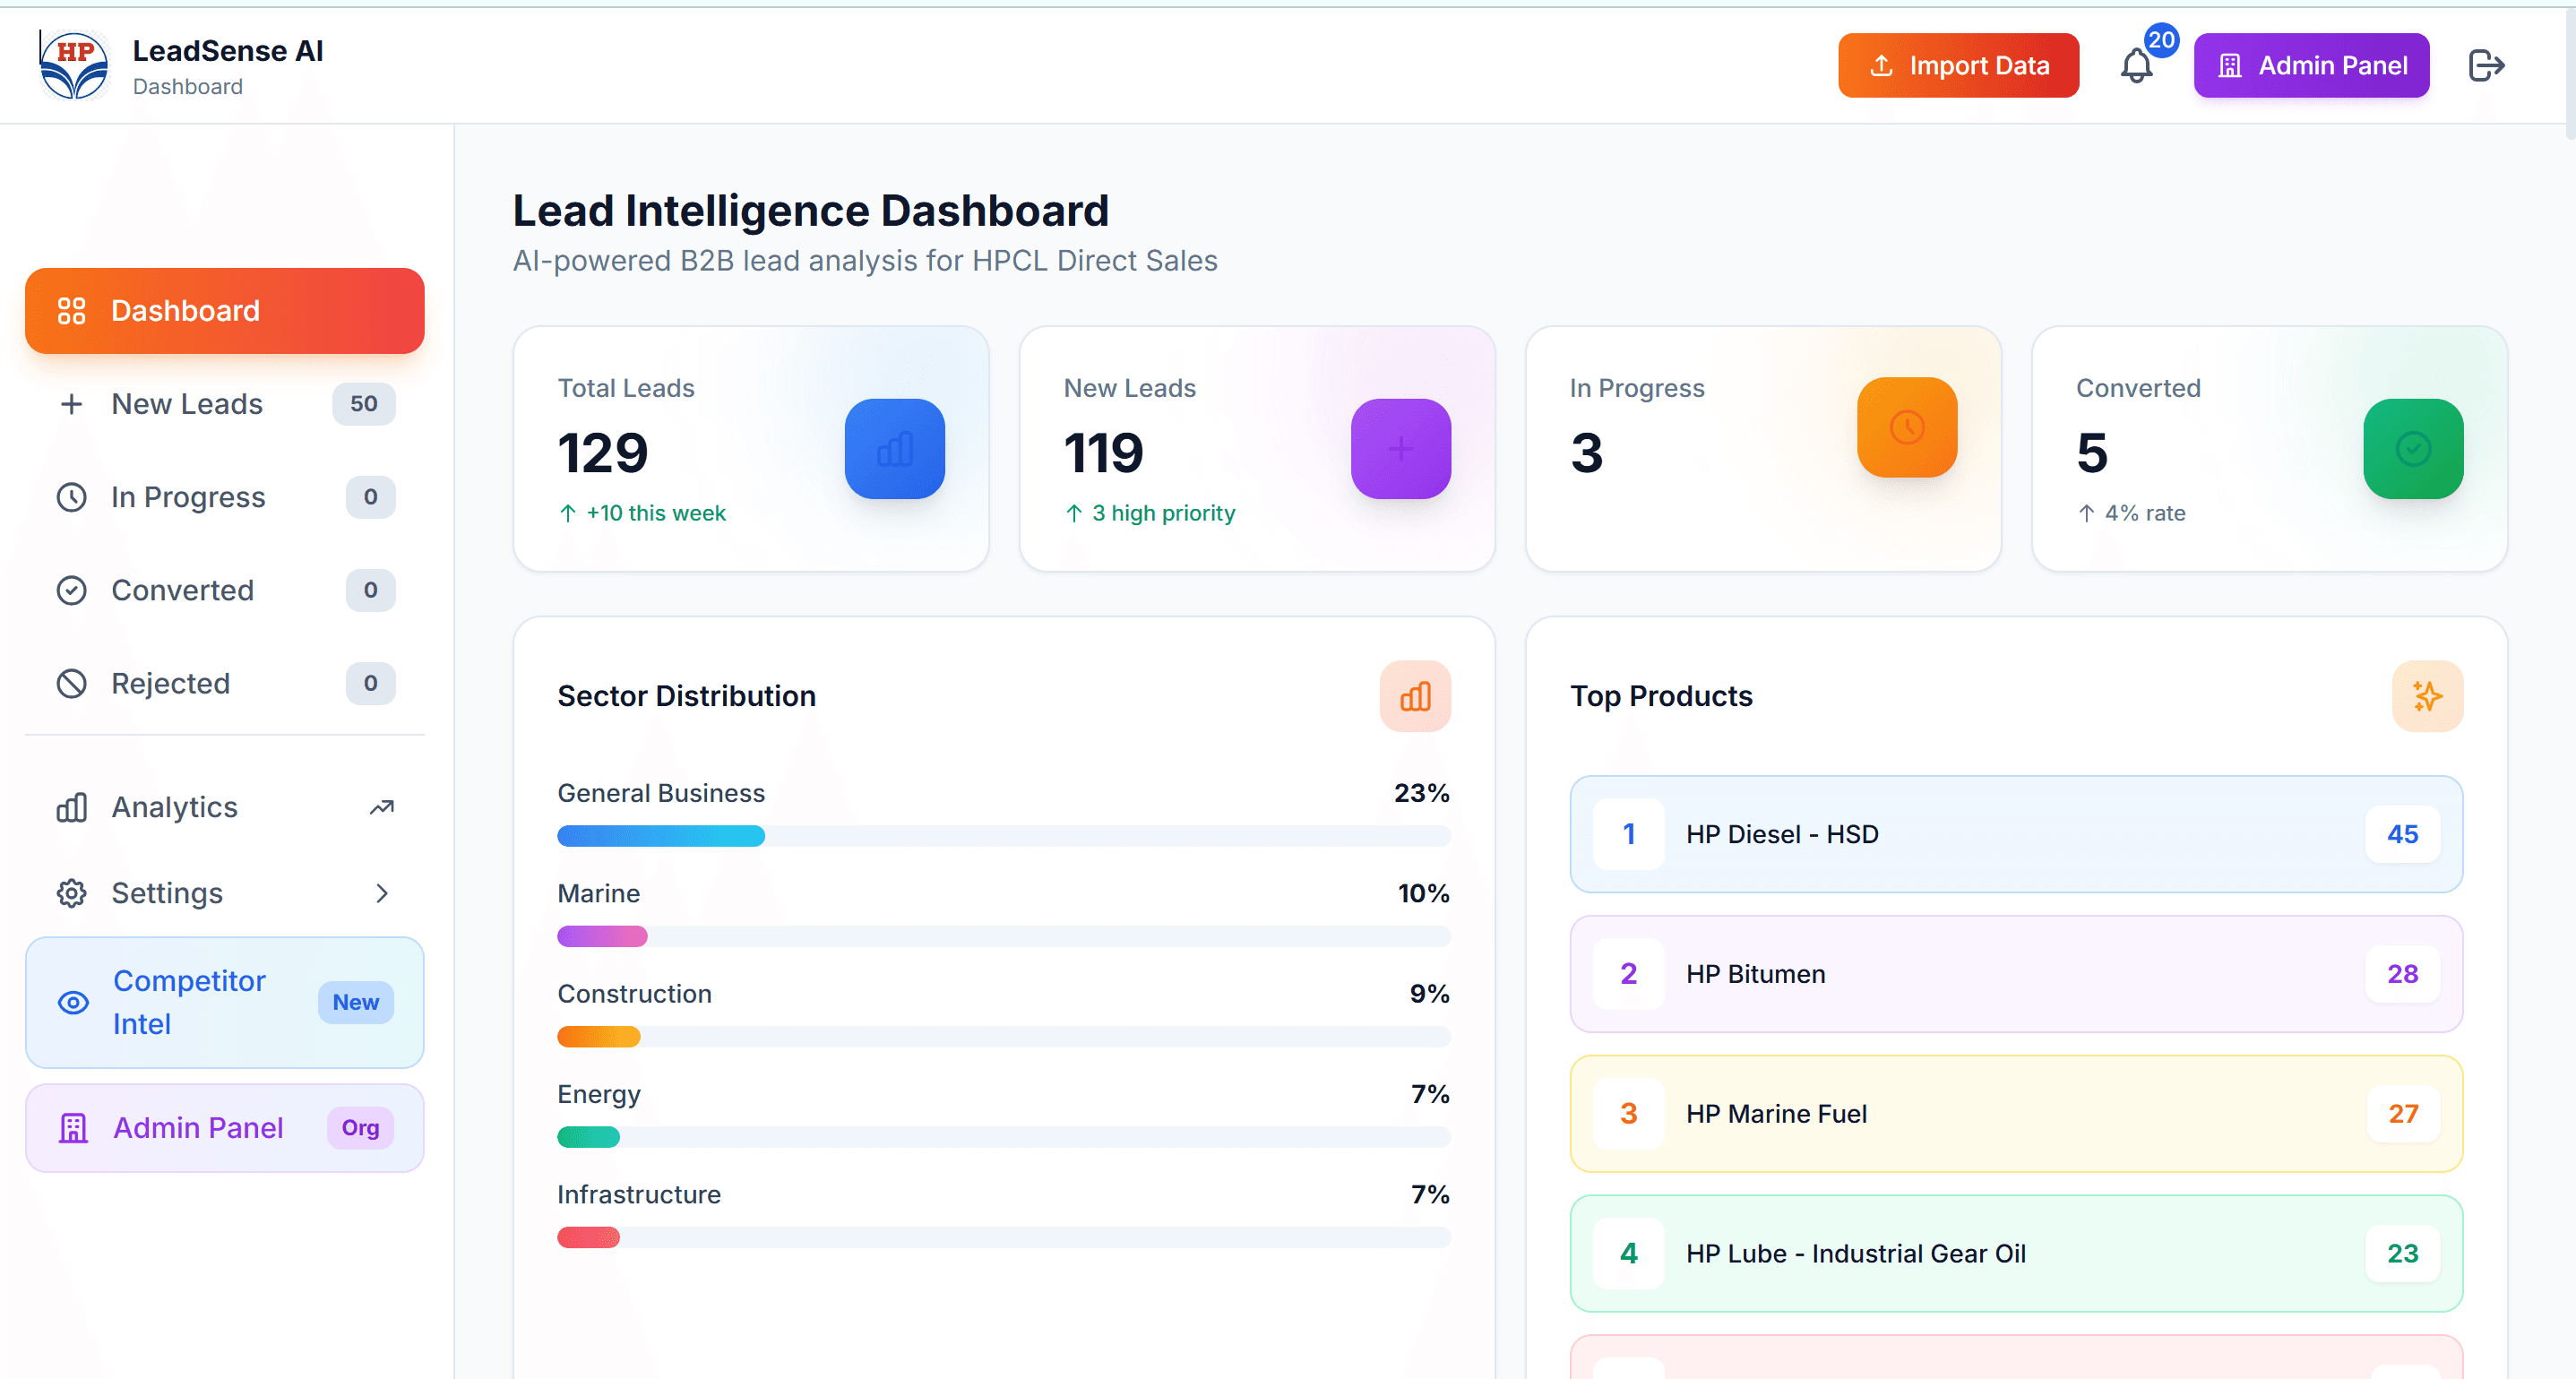Click the Analytics bar chart icon
Screen dimensions: 2576x1379
pyautogui.click(x=71, y=807)
